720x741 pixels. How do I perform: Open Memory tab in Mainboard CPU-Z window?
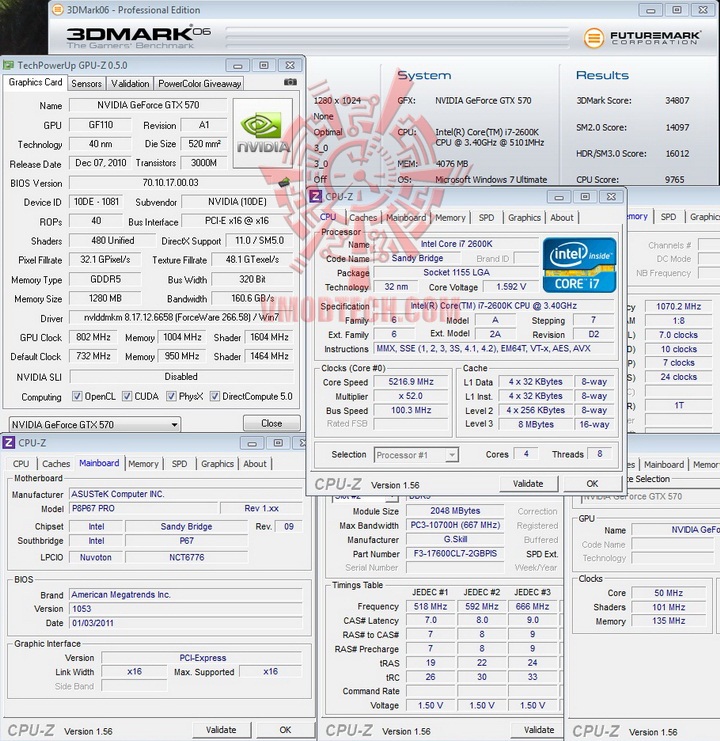[x=143, y=464]
